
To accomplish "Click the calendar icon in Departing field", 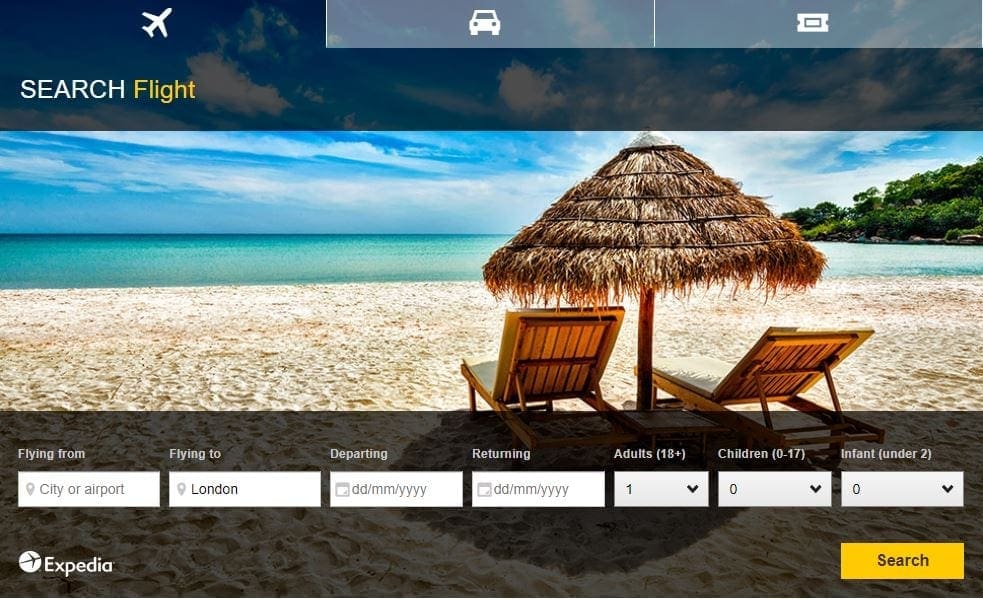I will [342, 490].
